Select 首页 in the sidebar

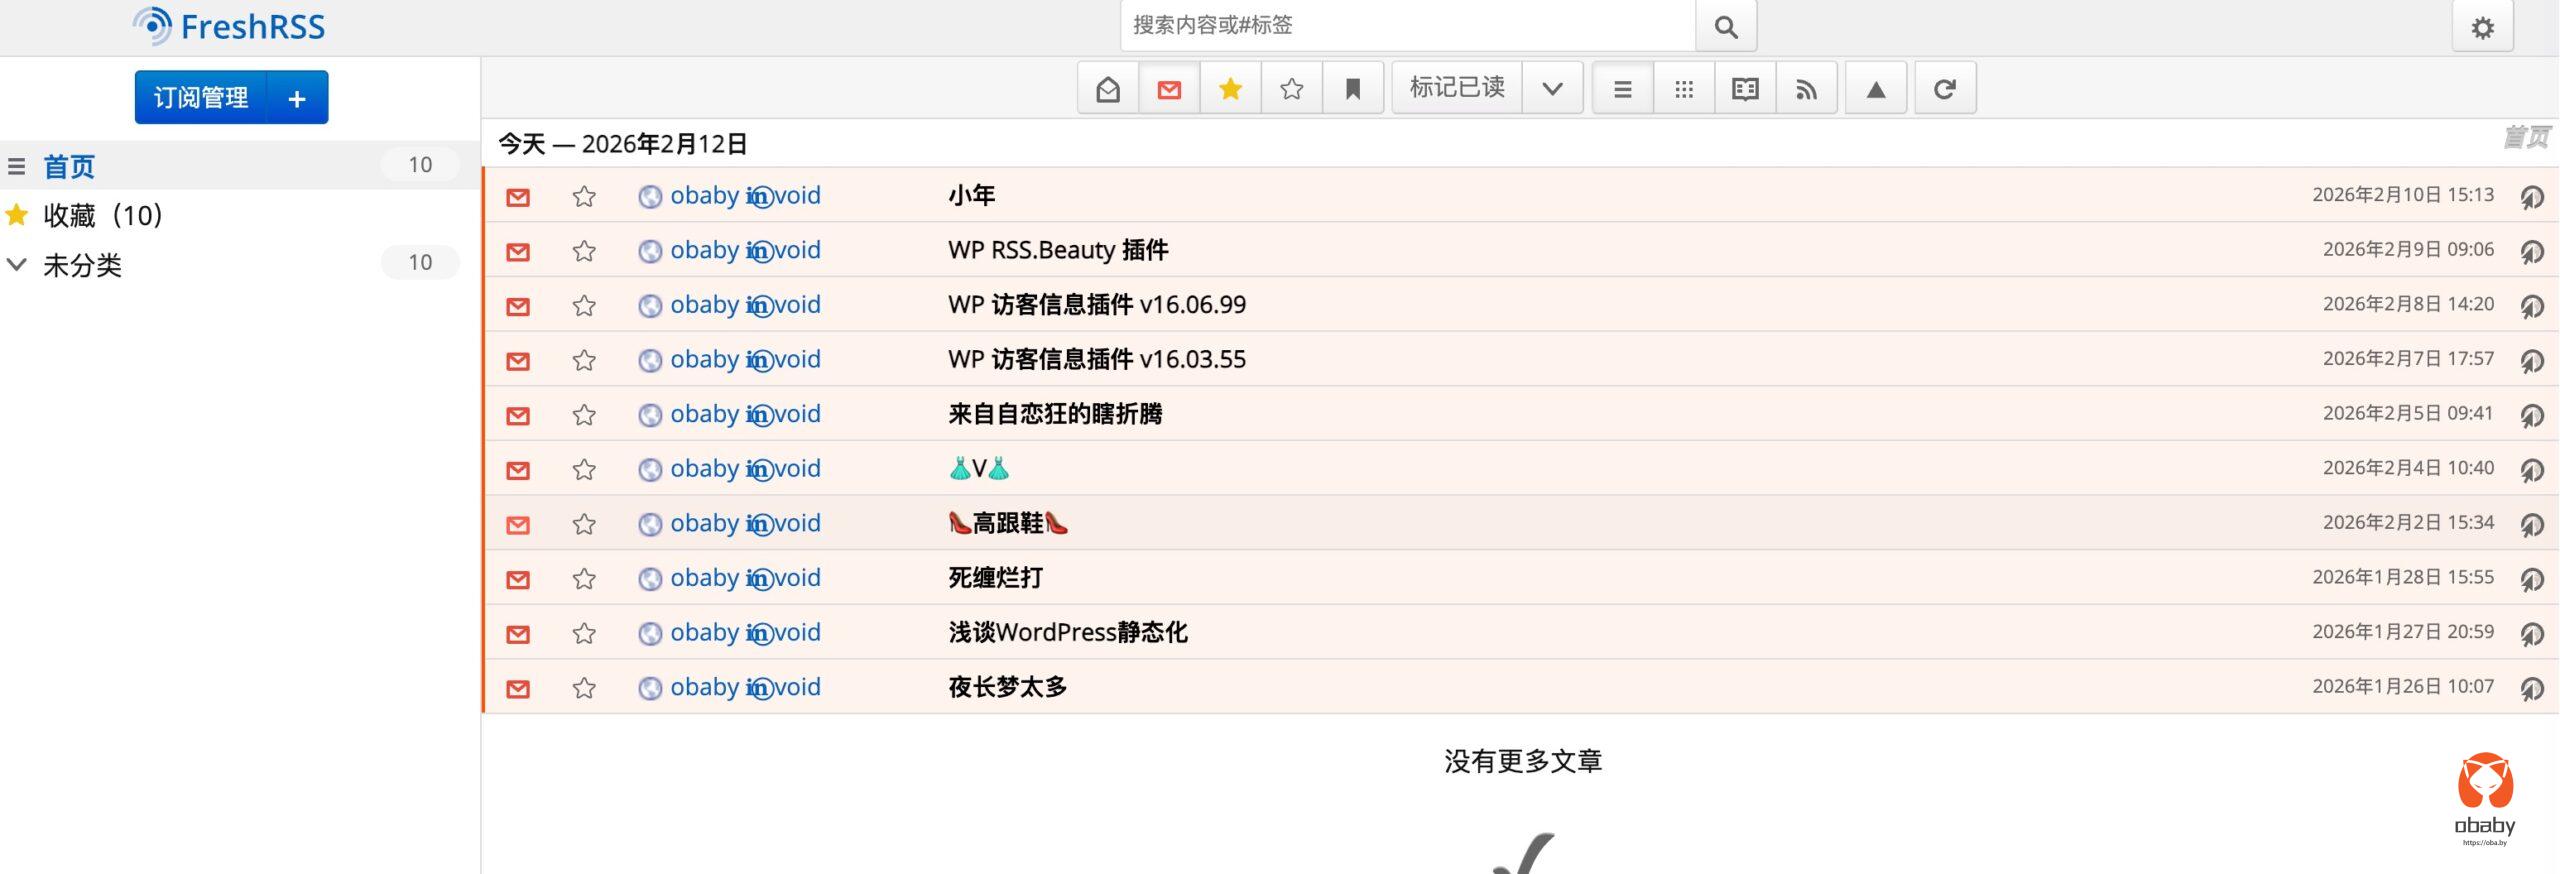[x=69, y=166]
